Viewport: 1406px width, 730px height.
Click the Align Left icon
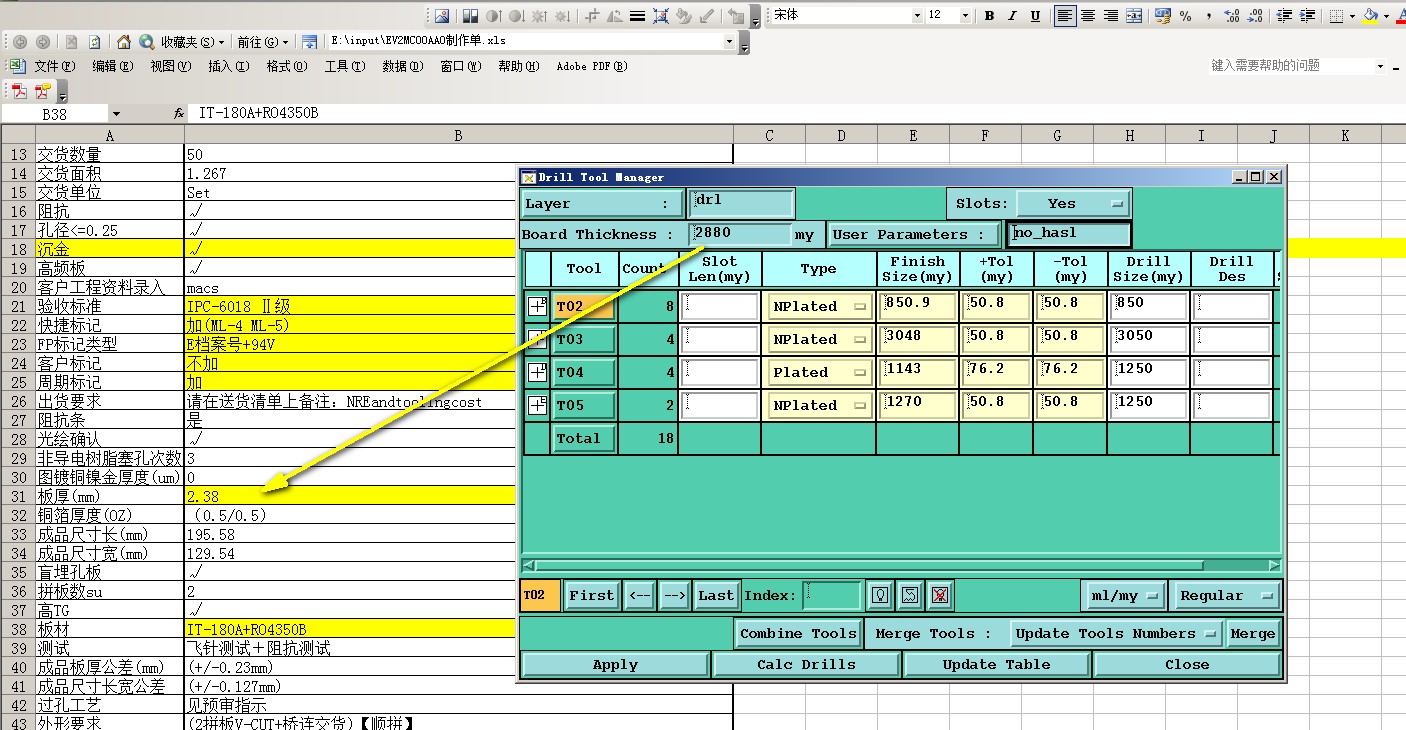click(1065, 15)
